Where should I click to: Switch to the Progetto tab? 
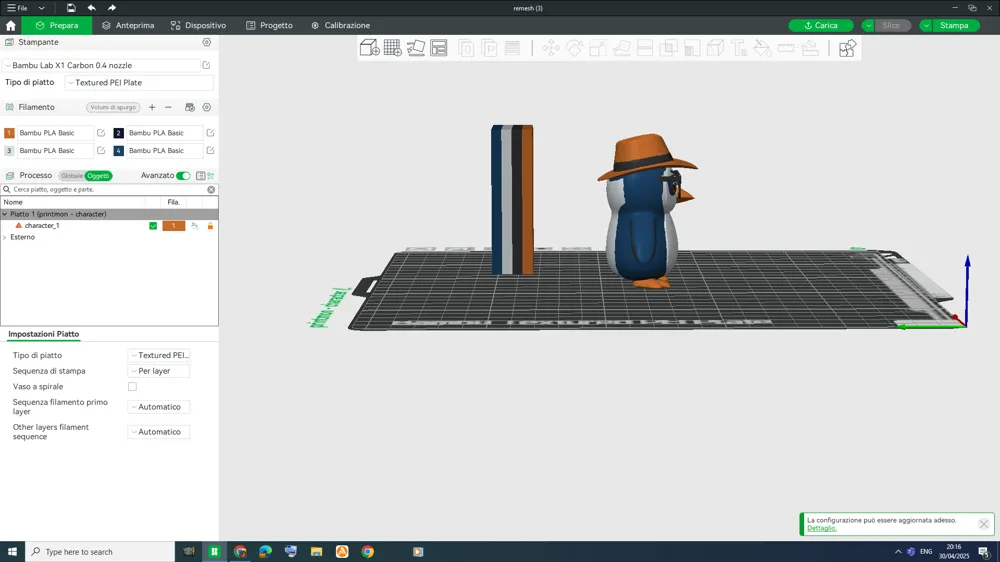269,26
